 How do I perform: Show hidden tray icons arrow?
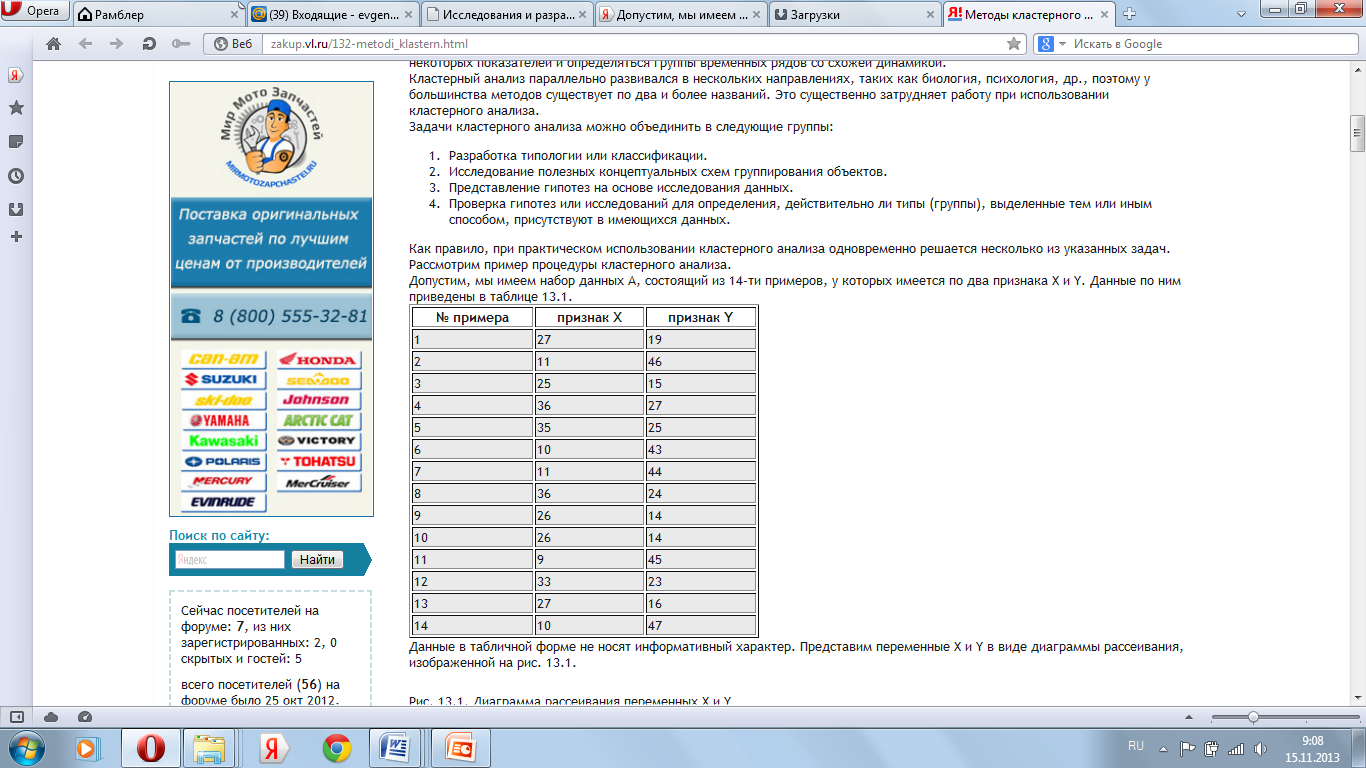coord(1163,747)
